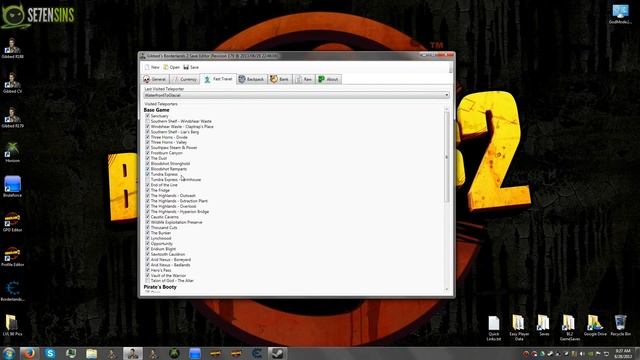The width and height of the screenshot is (640, 360).
Task: Toggle Arid Nexus - Badlands checkbox
Action: [x=148, y=264]
